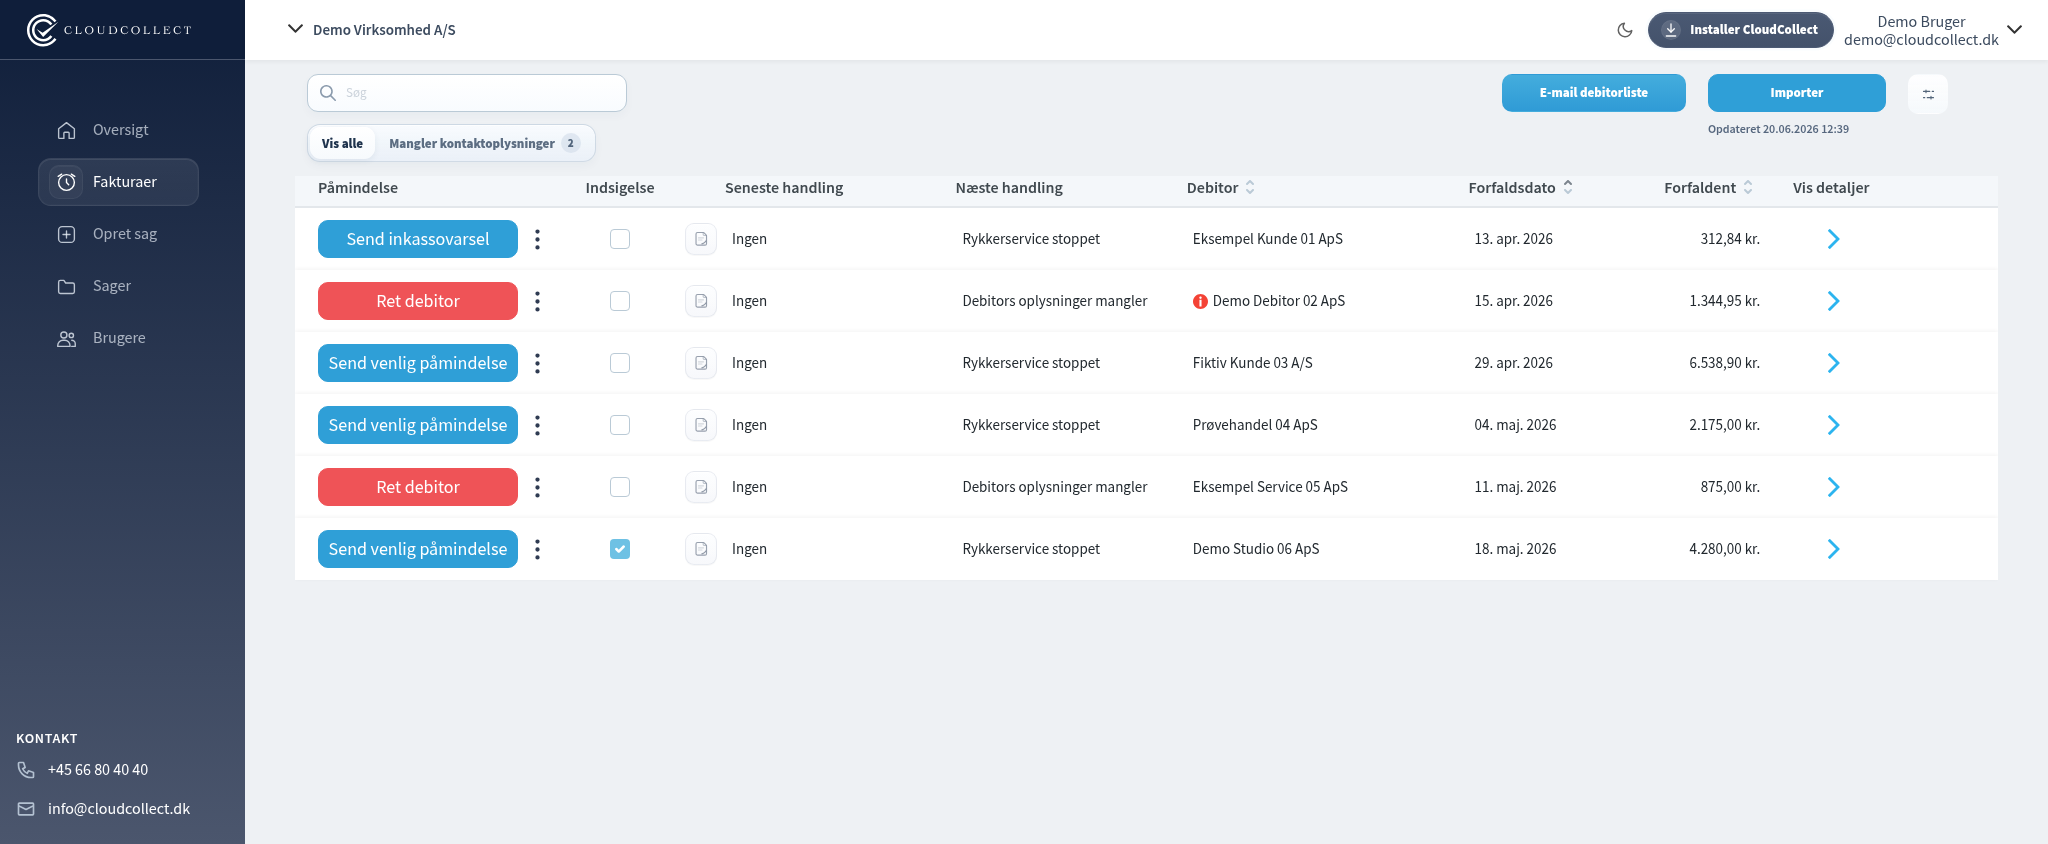Image resolution: width=2048 pixels, height=844 pixels.
Task: Sort table by Forfaldsdato column
Action: tap(1520, 188)
